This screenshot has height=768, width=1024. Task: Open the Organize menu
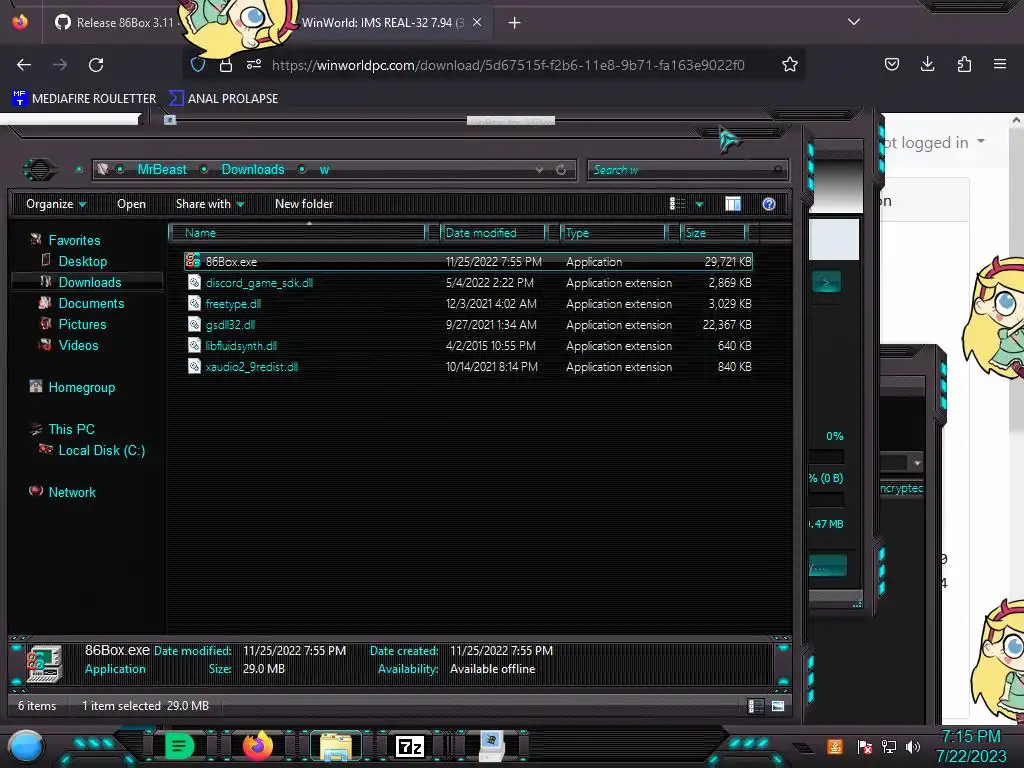[x=56, y=204]
